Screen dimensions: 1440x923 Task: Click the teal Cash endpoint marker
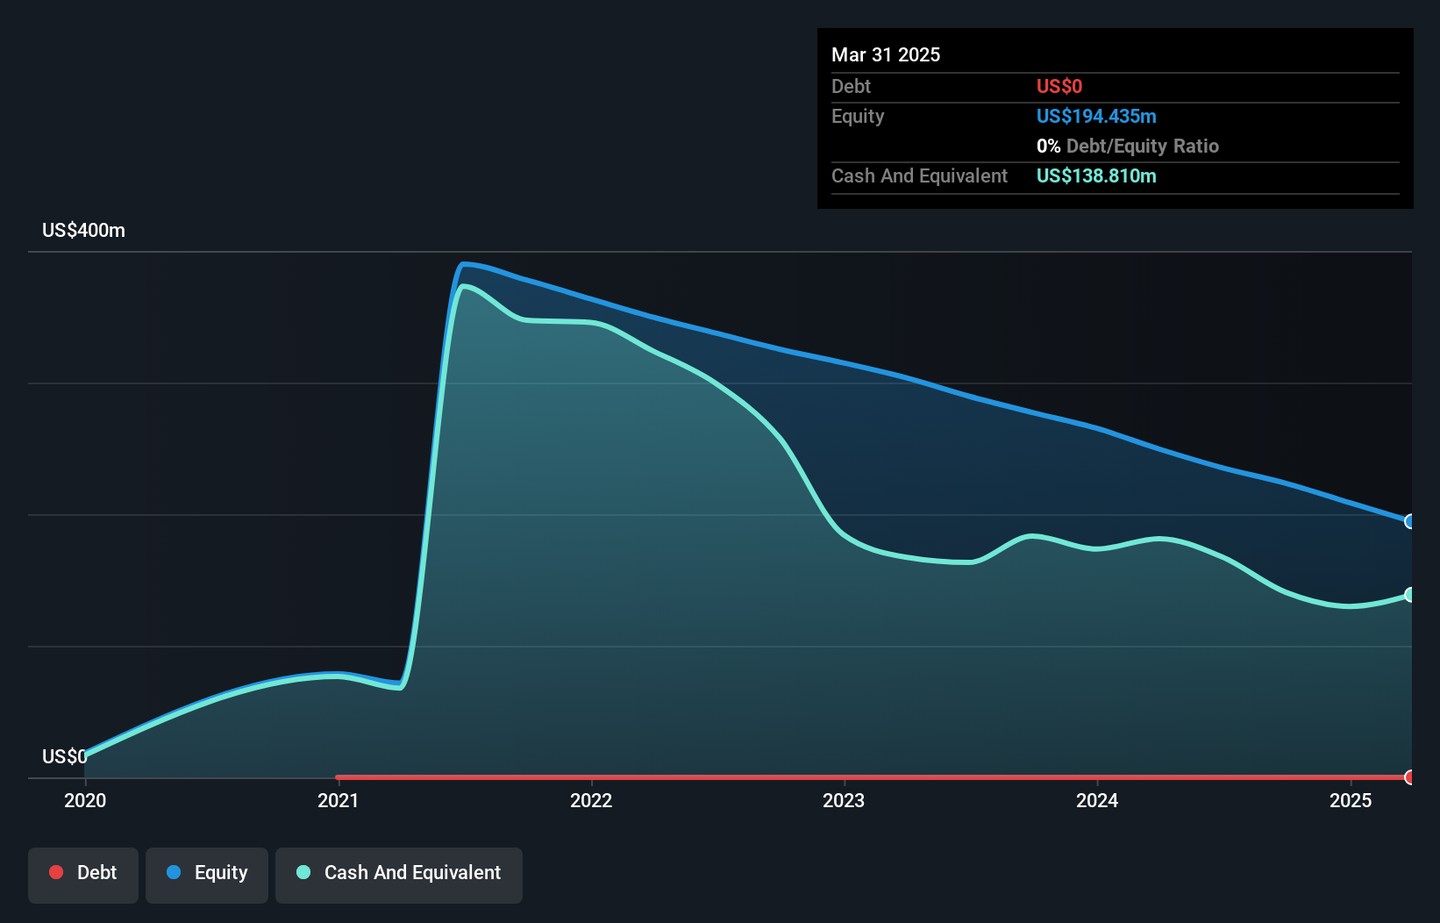1409,595
